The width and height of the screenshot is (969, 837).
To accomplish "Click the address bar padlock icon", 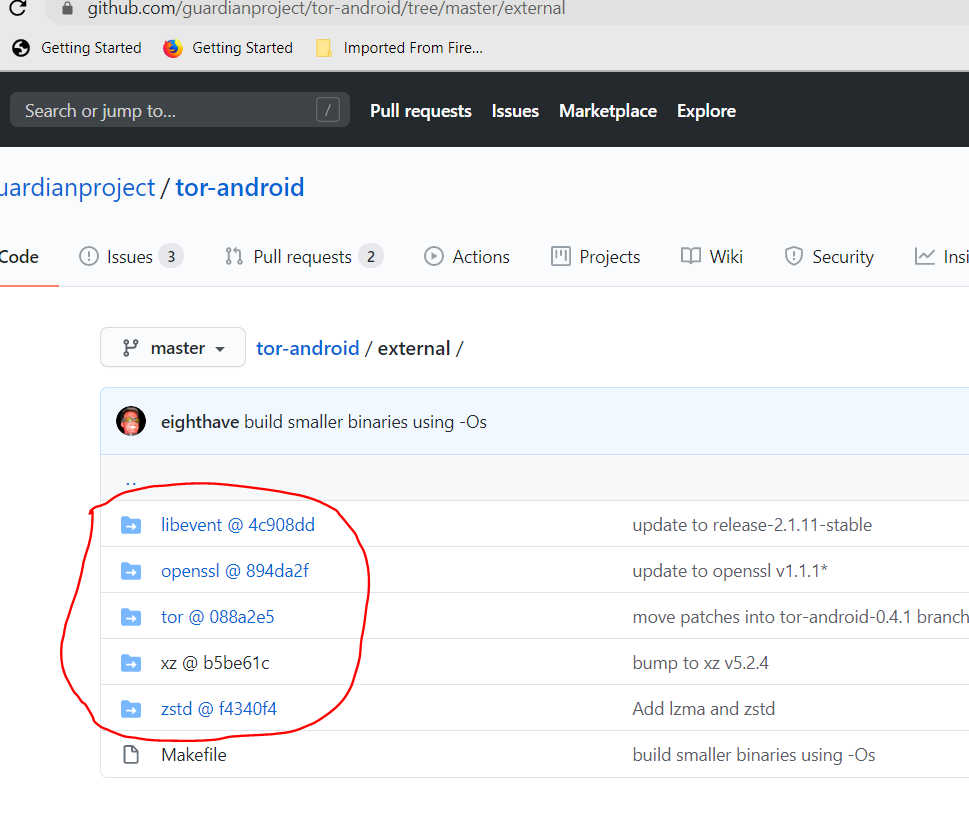I will [67, 8].
